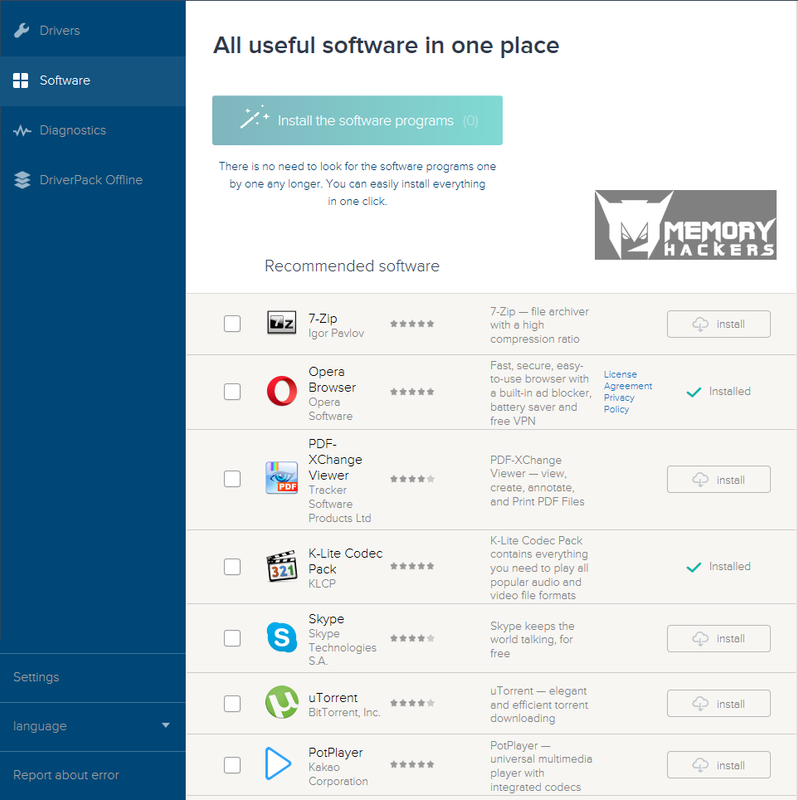The width and height of the screenshot is (798, 800).
Task: Click the 7-Zip application icon
Action: [x=282, y=323]
